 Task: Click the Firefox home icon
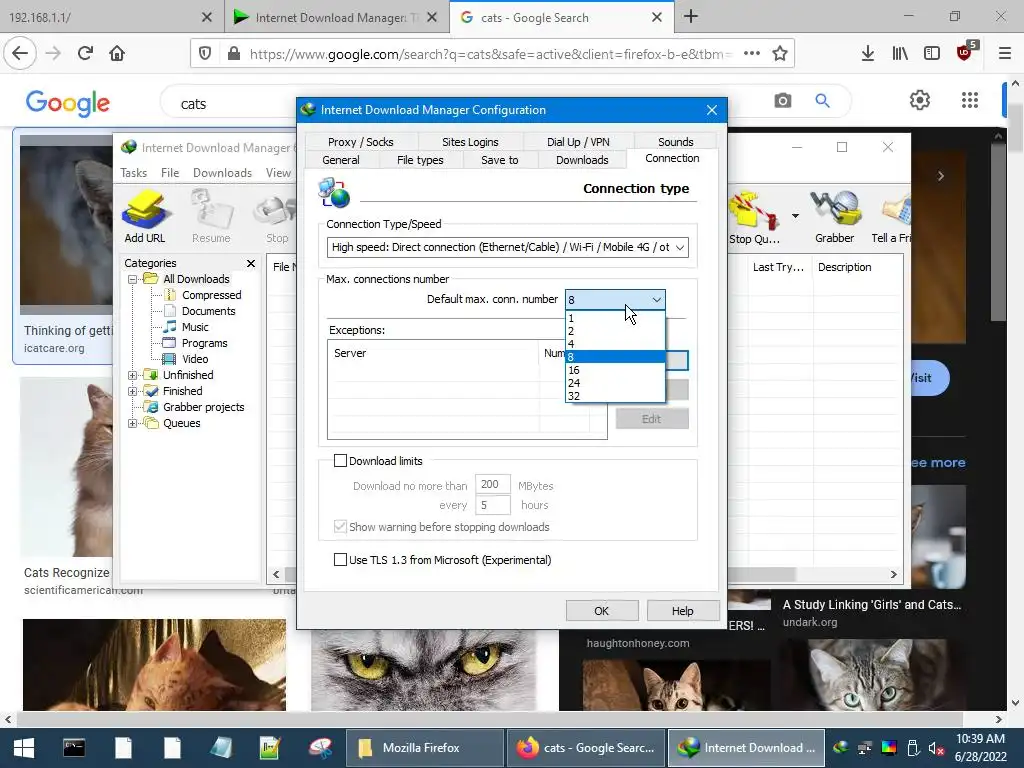117,53
